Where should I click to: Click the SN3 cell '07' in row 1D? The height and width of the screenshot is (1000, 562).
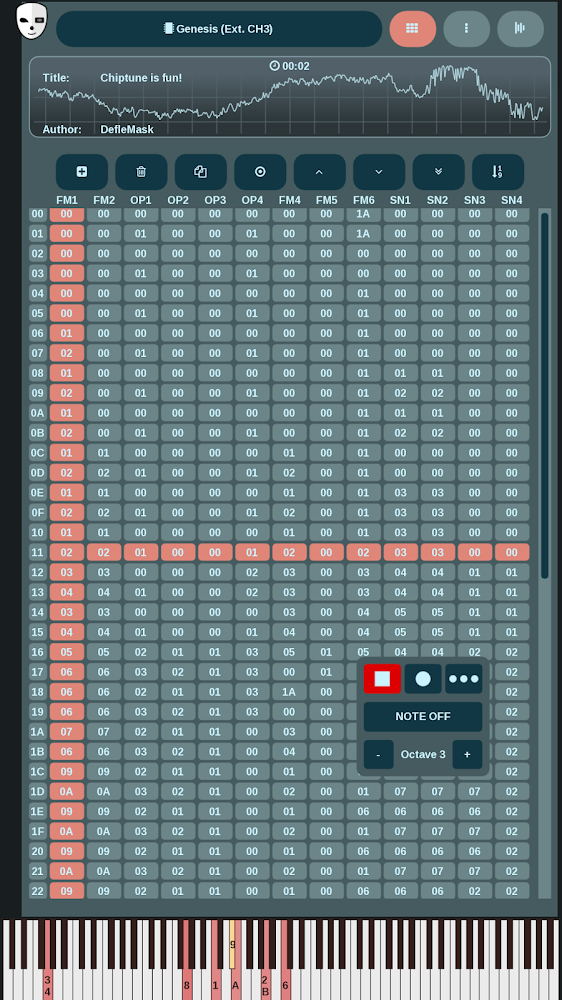(x=475, y=791)
